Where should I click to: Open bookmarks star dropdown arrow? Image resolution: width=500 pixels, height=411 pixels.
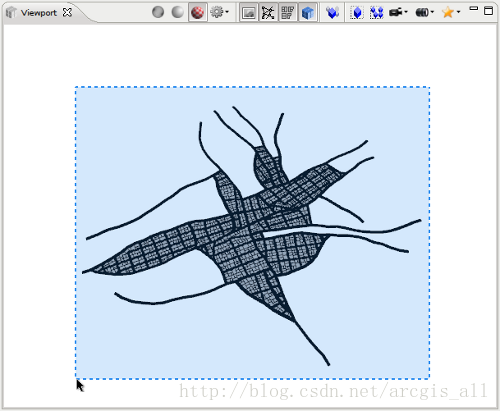[459, 12]
